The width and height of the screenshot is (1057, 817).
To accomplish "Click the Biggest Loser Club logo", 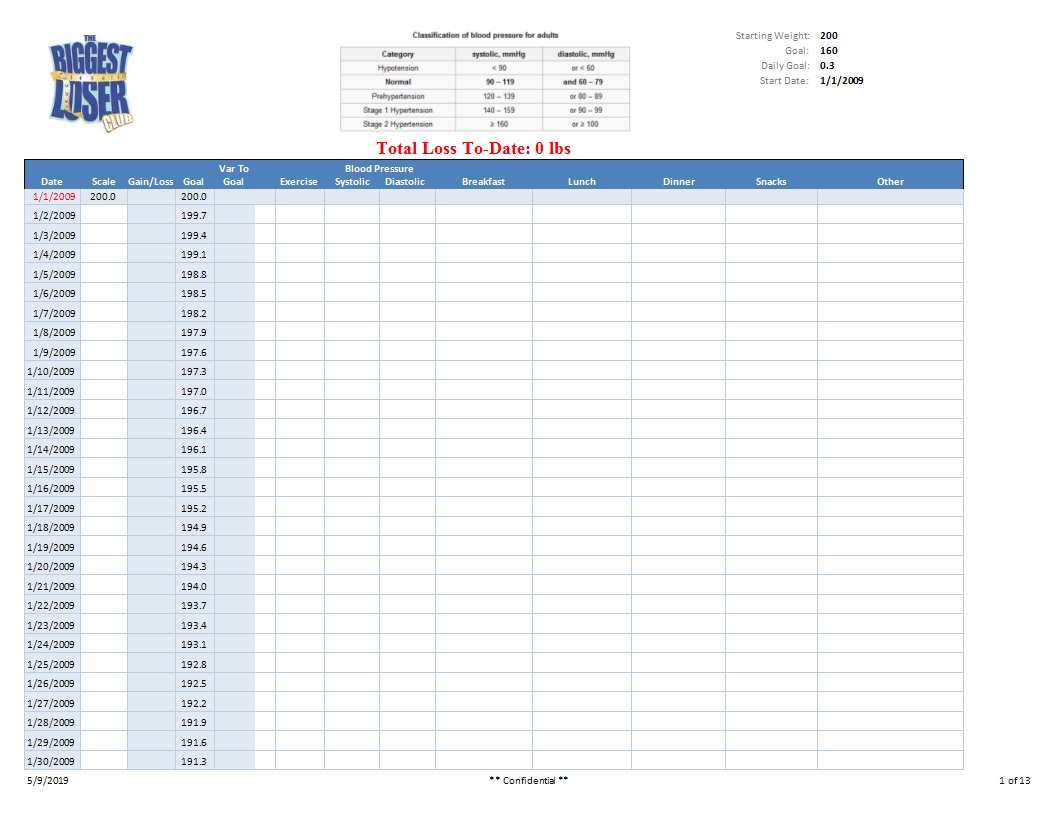I will point(91,83).
